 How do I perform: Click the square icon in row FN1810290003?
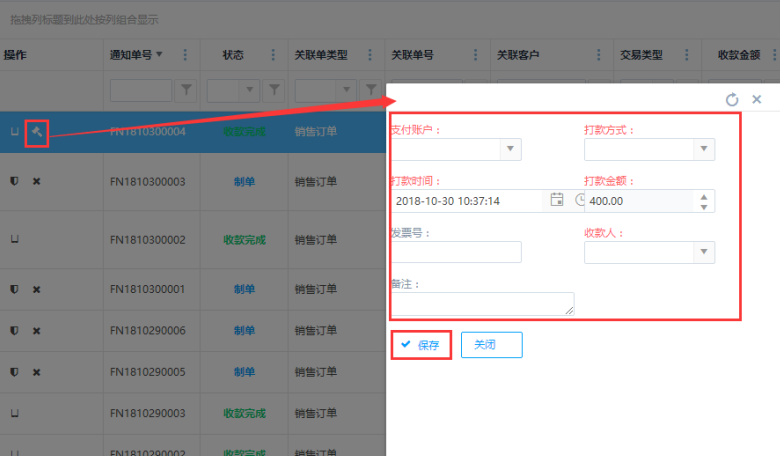(14, 412)
